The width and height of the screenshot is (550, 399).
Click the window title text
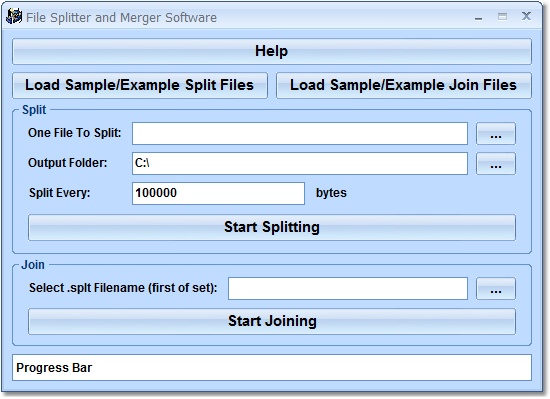(121, 18)
